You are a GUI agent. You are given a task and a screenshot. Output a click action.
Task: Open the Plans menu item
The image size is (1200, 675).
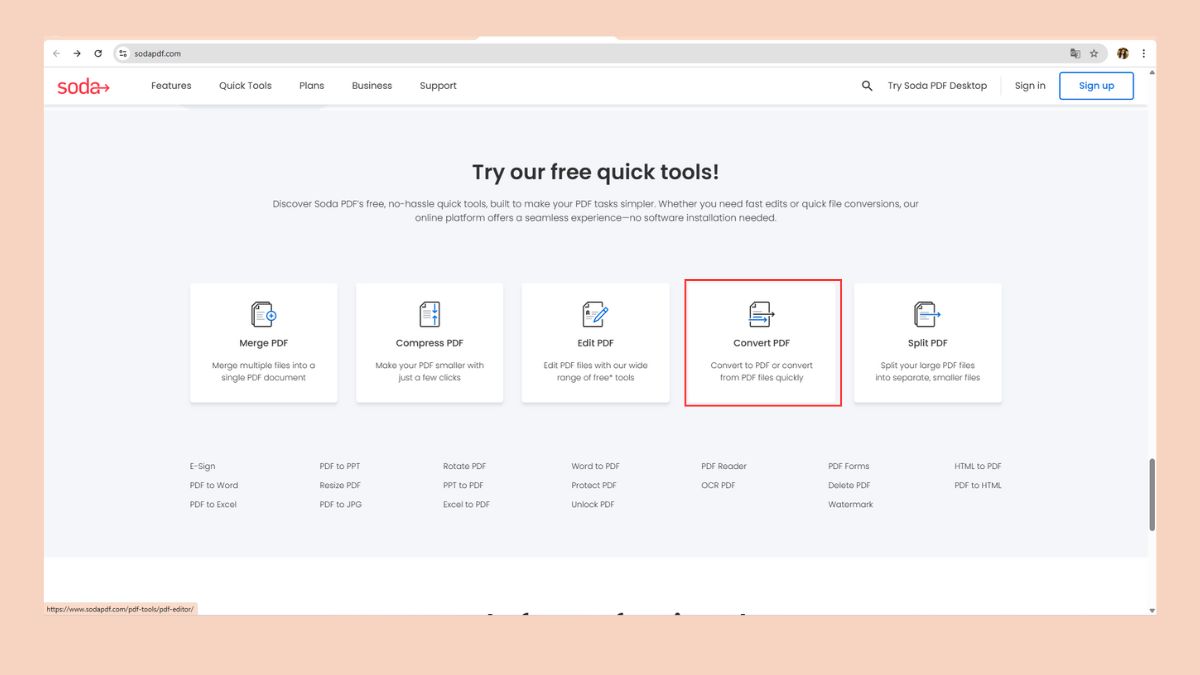[x=312, y=86]
